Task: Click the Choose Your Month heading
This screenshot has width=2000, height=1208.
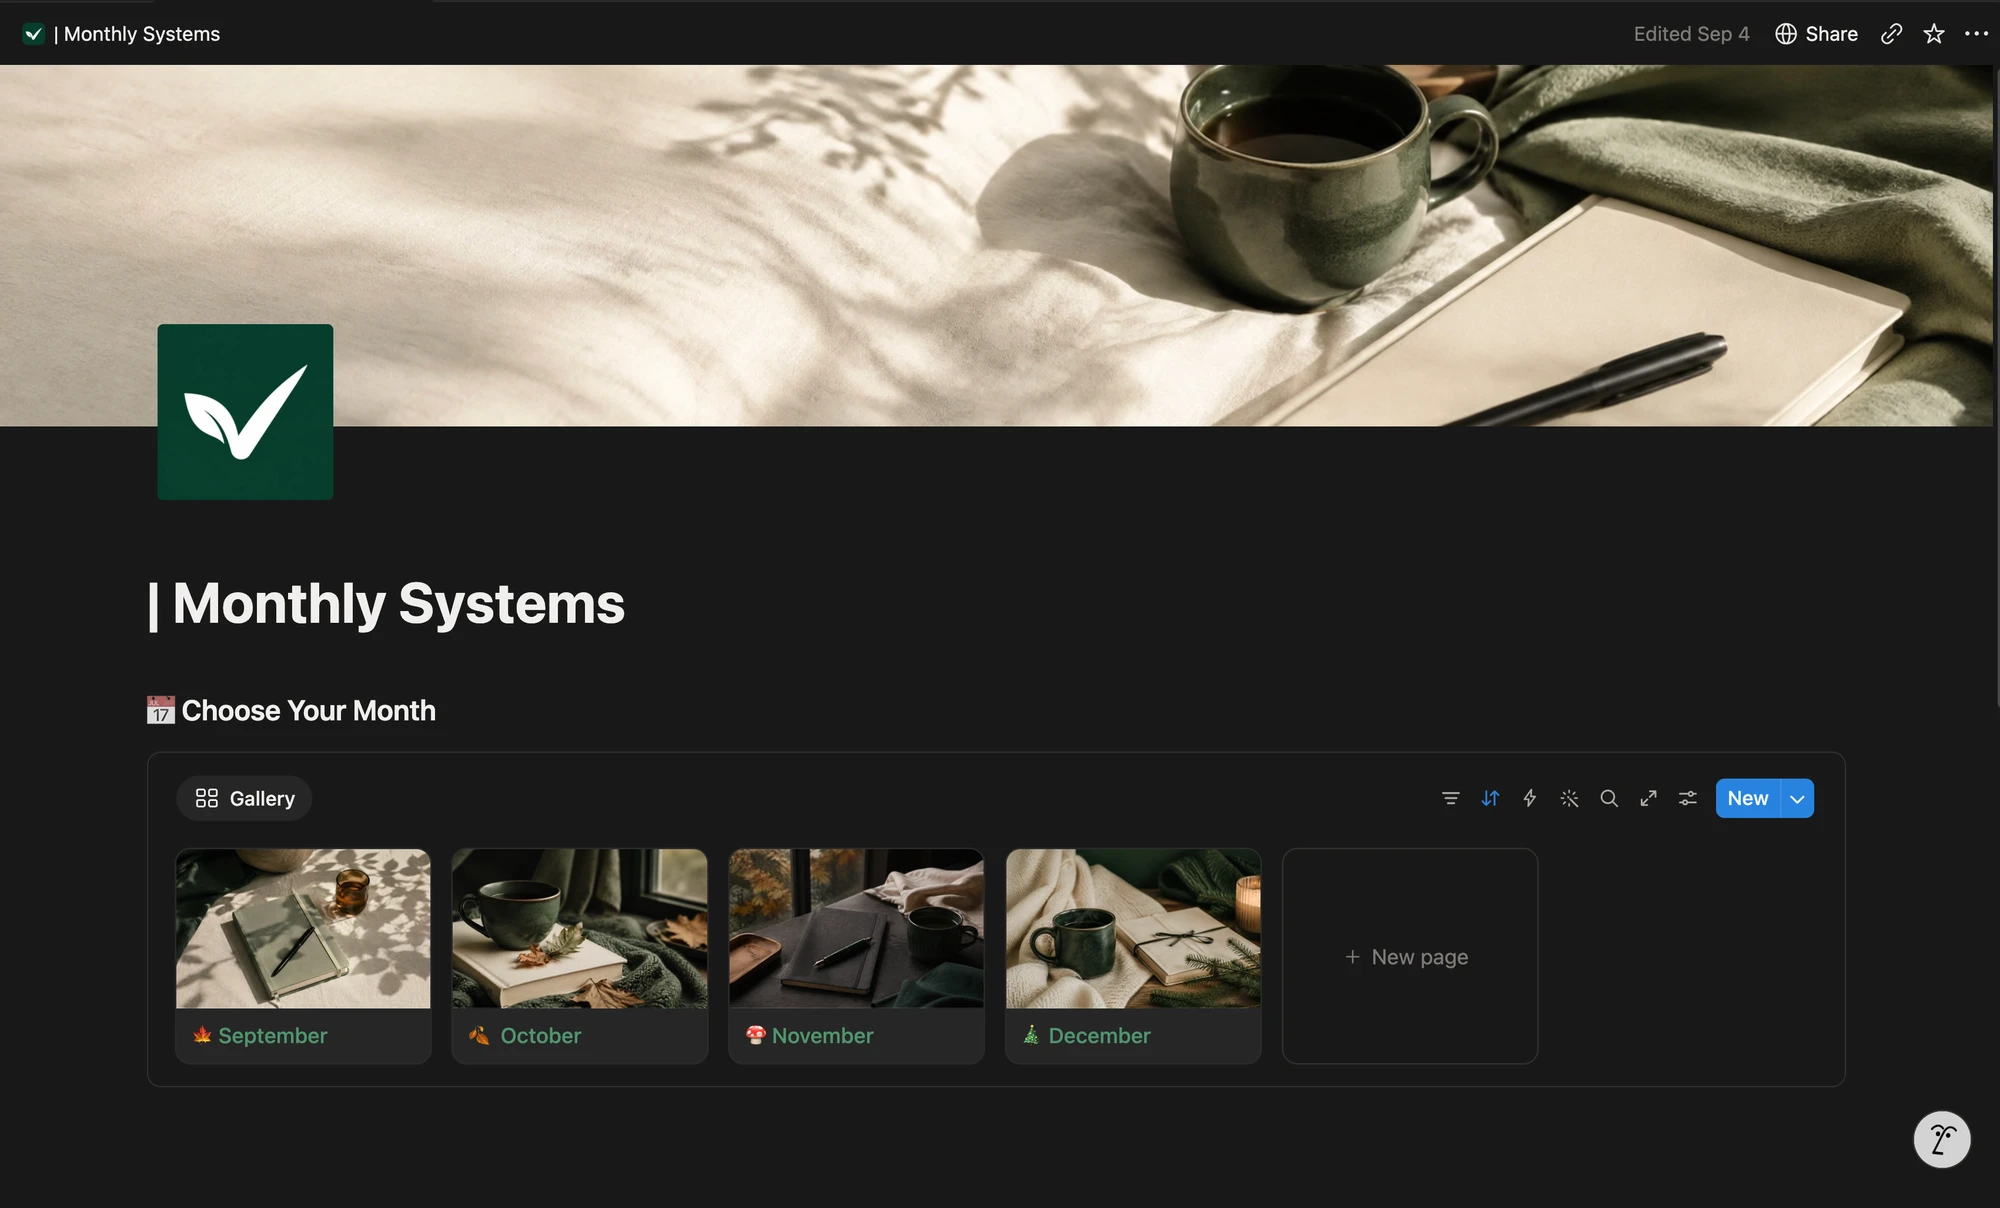Action: [309, 710]
